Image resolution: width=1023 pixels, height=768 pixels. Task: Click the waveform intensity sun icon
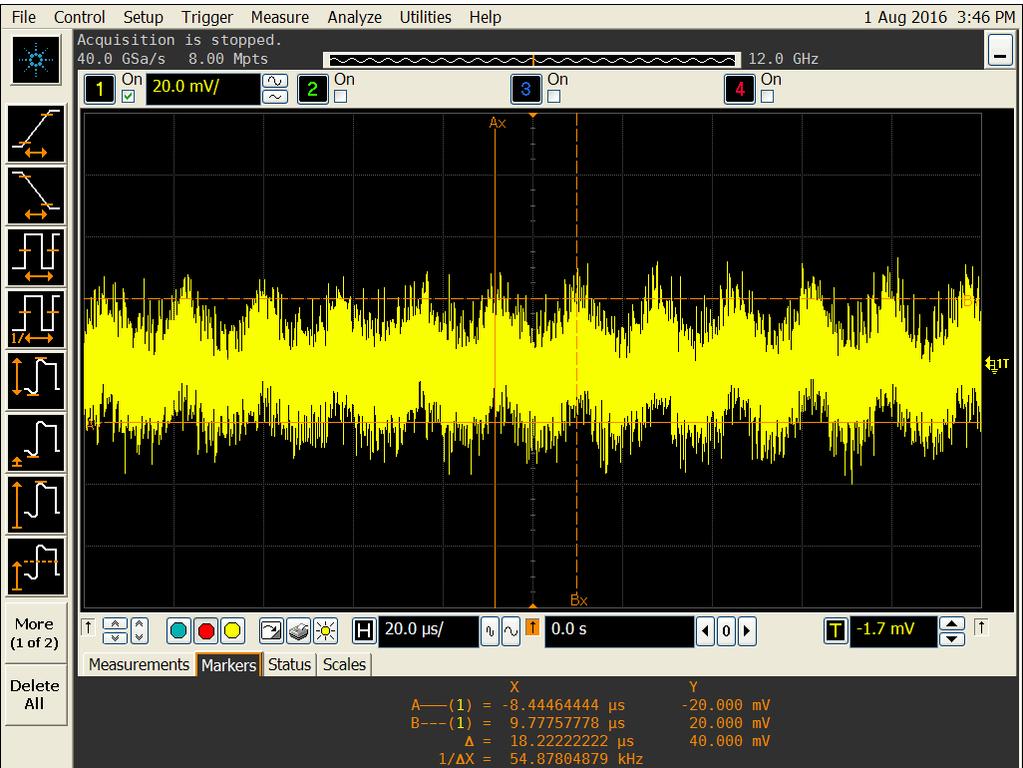pos(325,631)
